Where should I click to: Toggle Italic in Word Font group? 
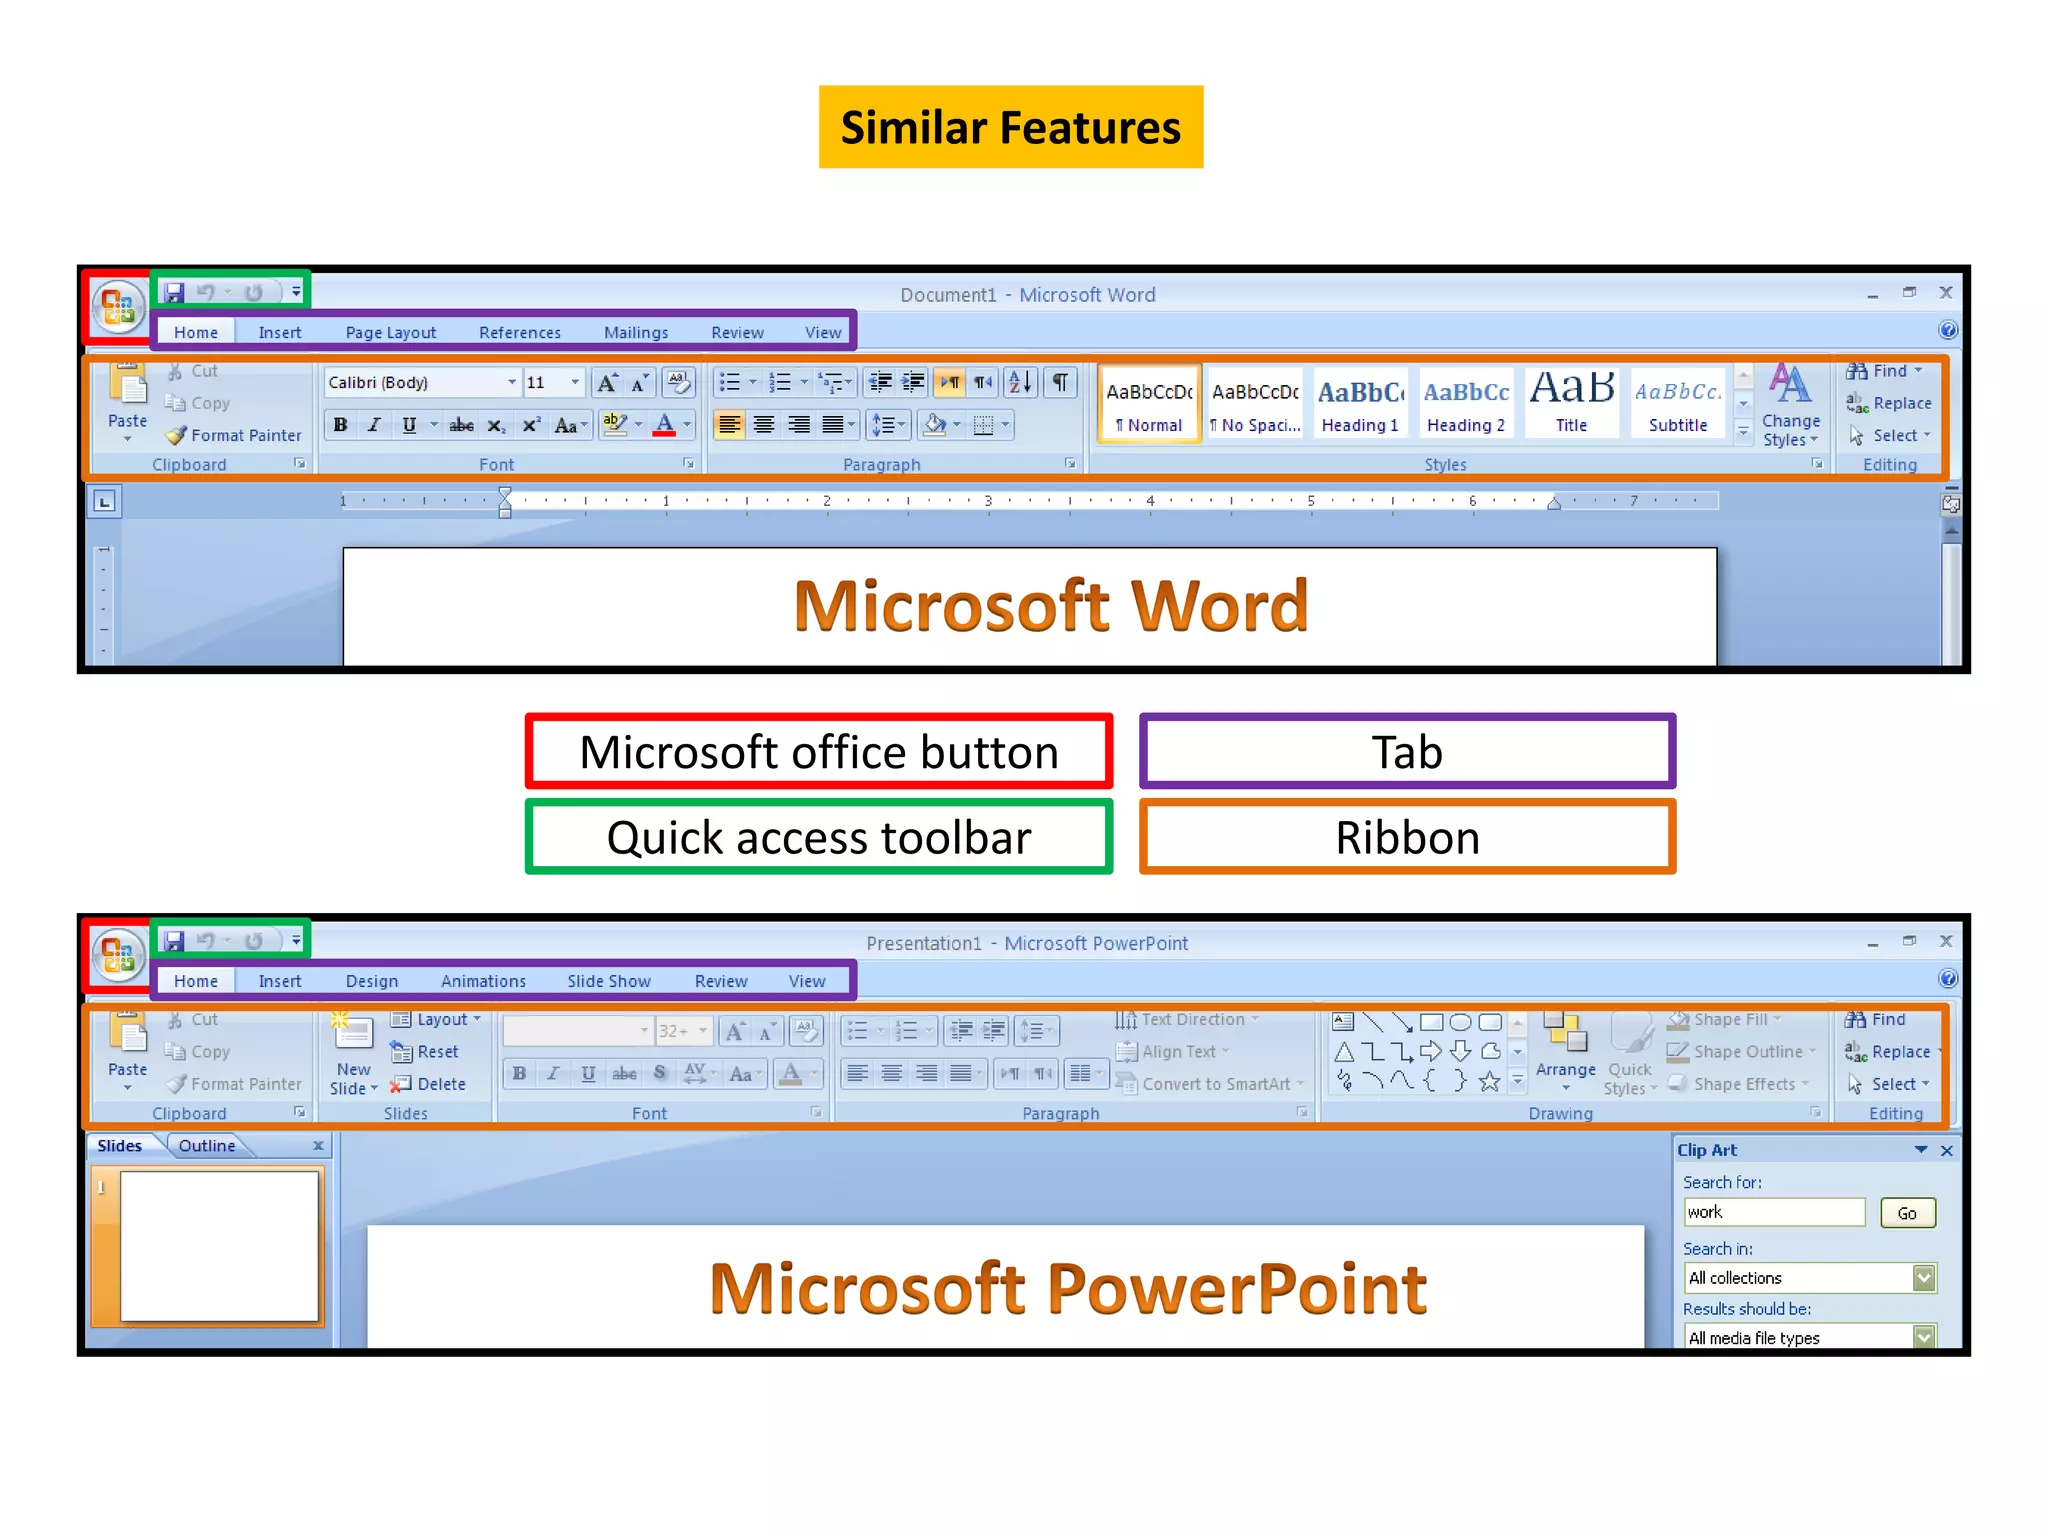pos(374,425)
